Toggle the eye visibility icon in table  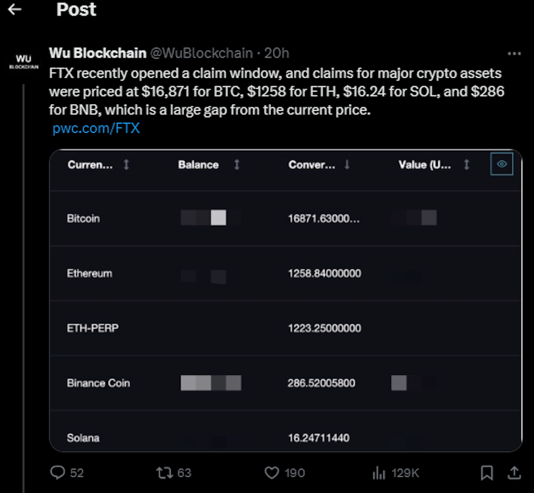(x=502, y=164)
